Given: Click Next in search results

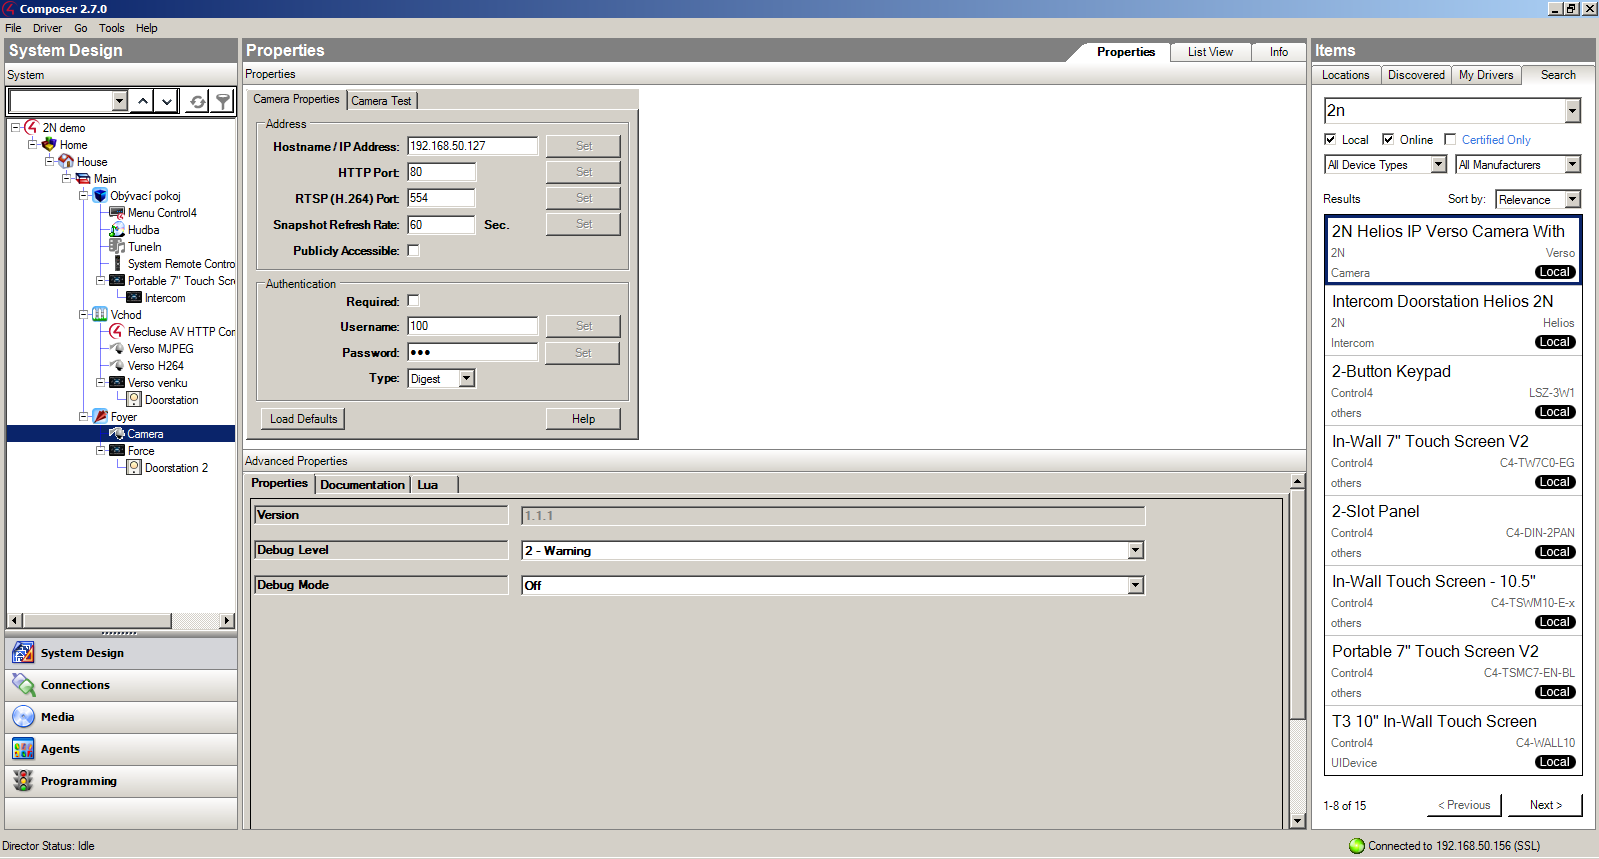Looking at the screenshot, I should [1545, 805].
